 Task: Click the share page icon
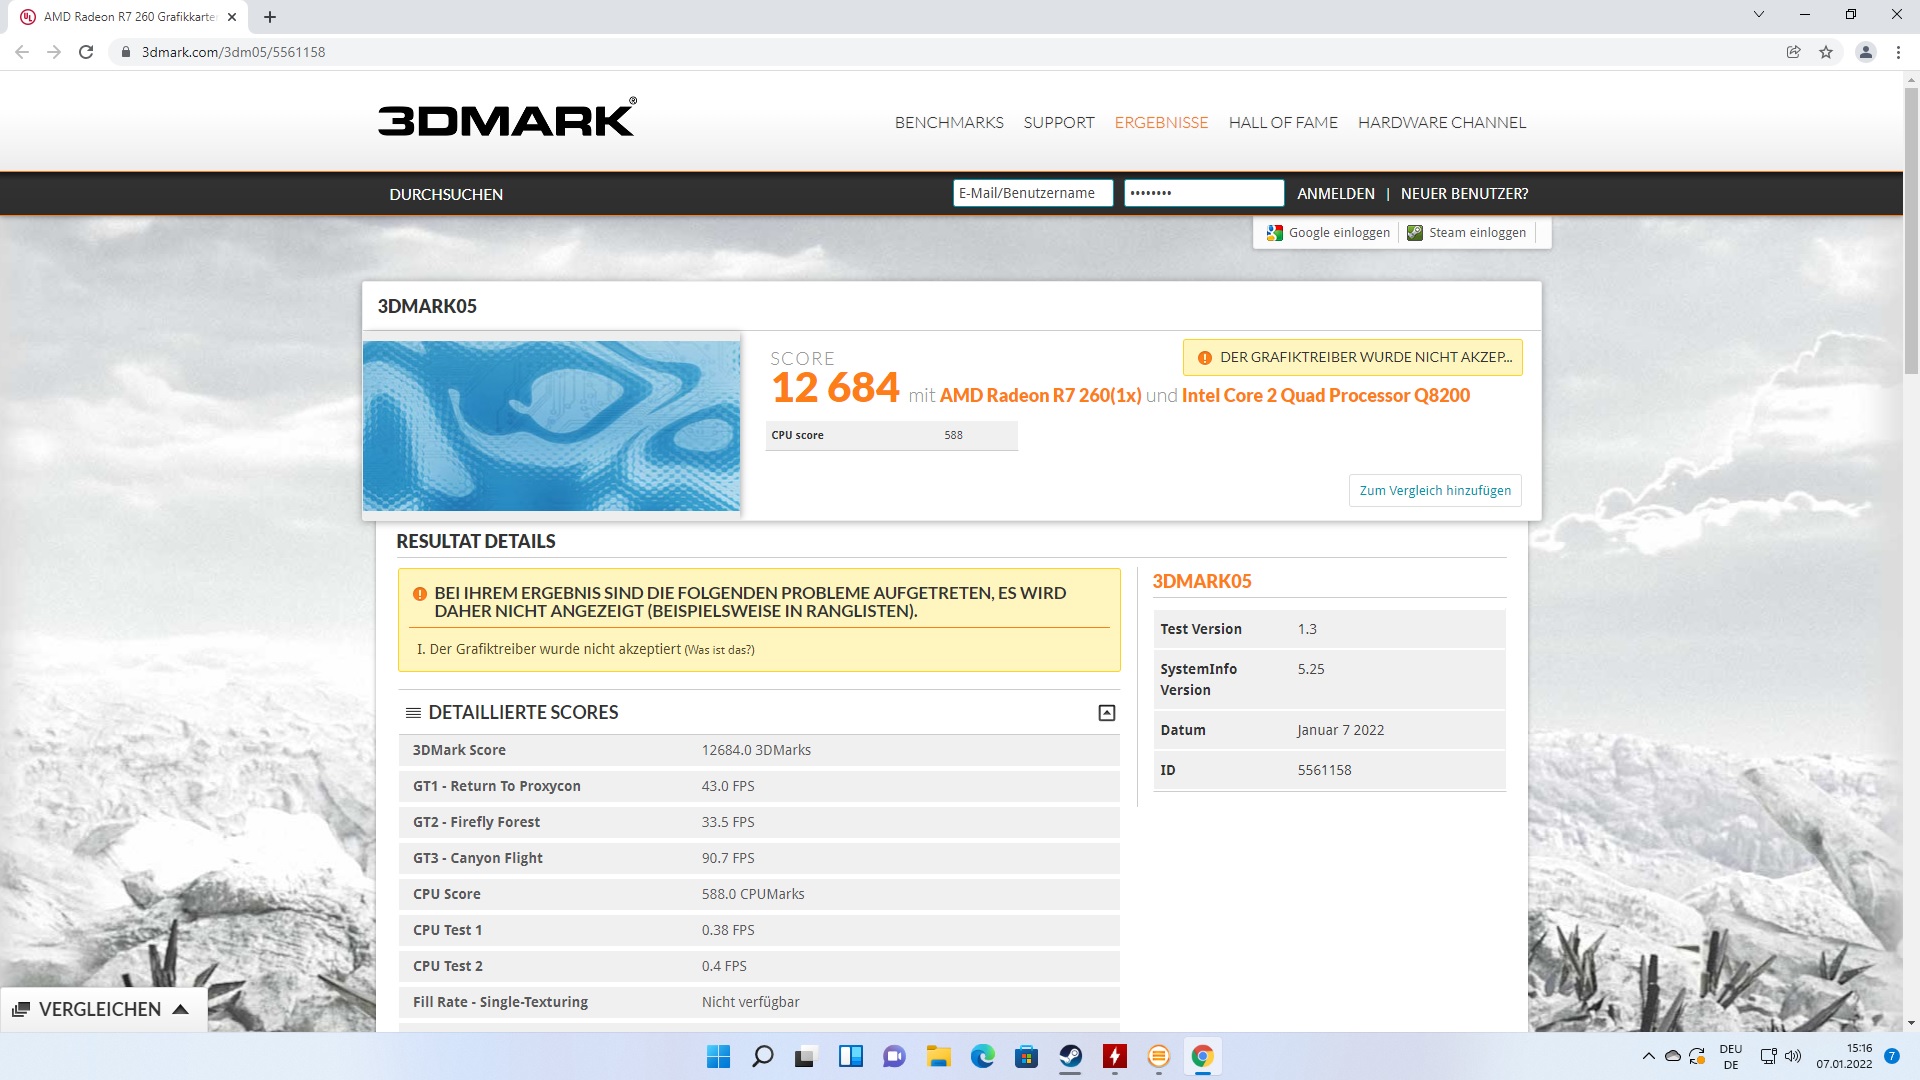point(1793,52)
